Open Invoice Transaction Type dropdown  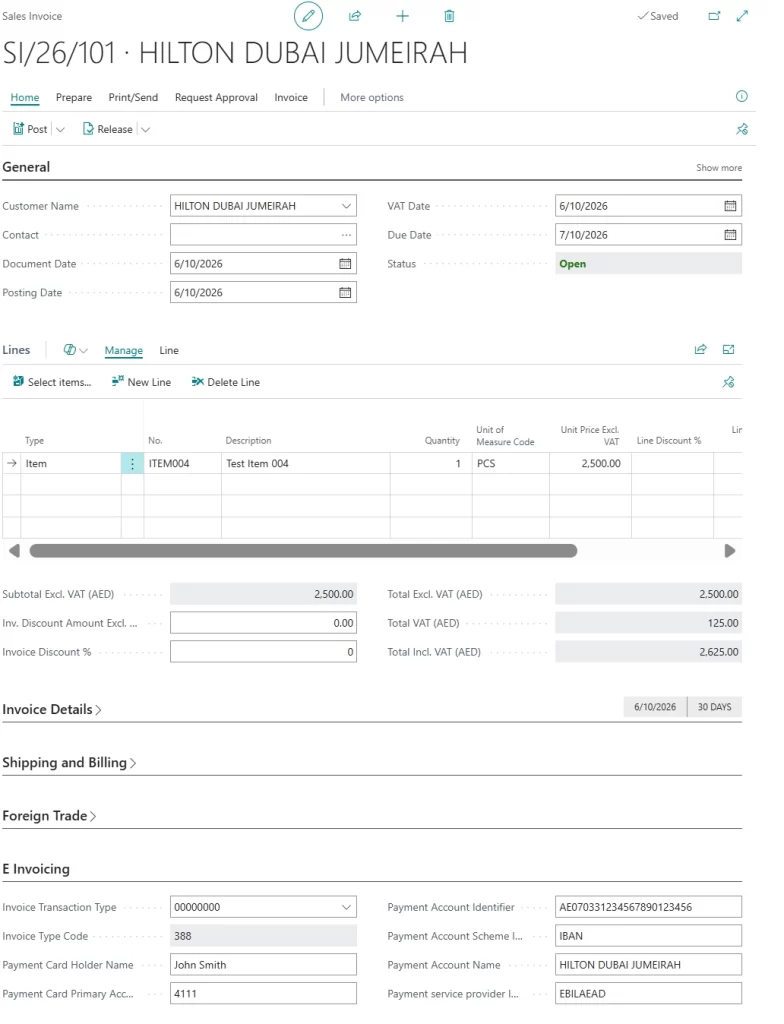(x=346, y=907)
